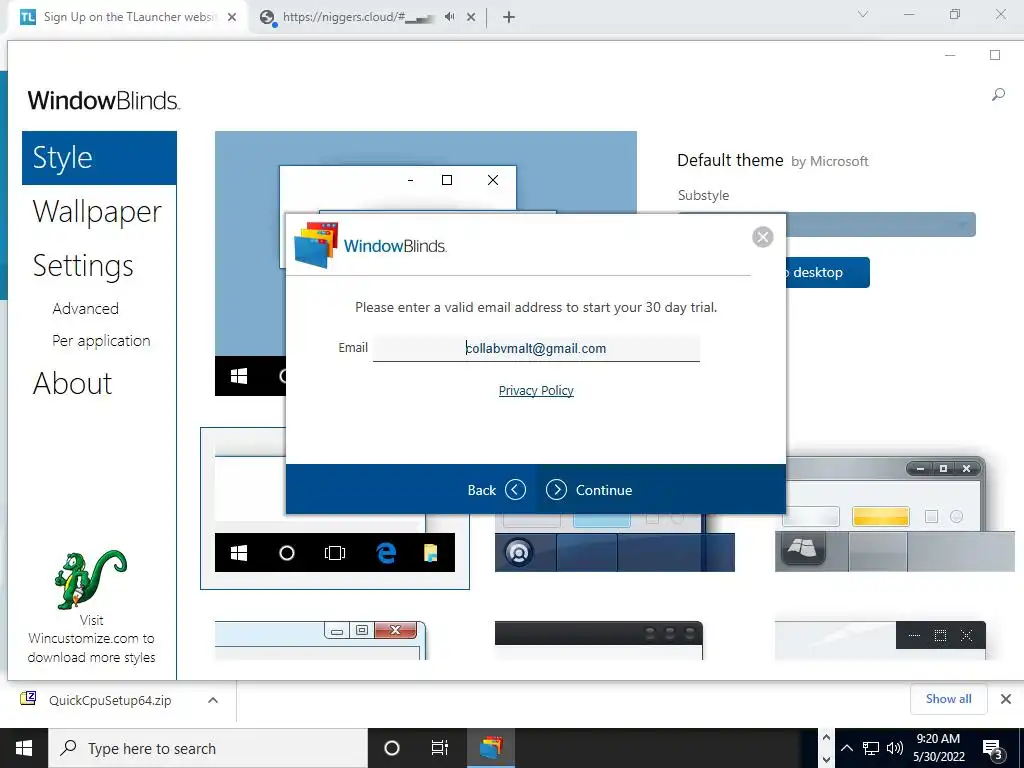Viewport: 1024px width, 768px height.
Task: Click the Back button in dialog
Action: point(496,490)
